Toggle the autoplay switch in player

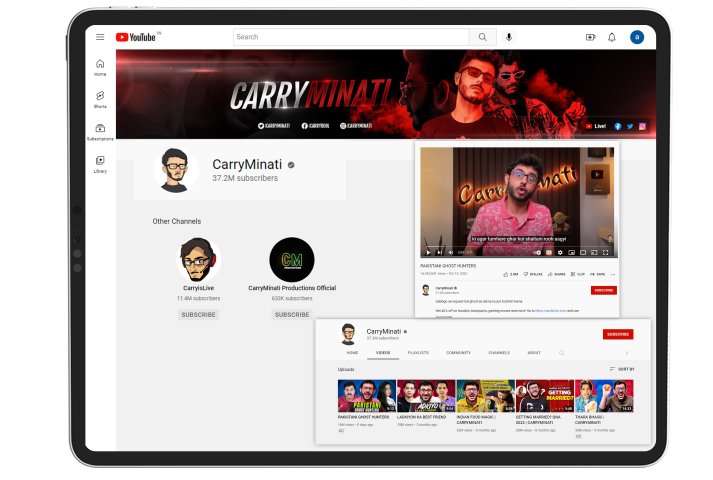click(537, 252)
